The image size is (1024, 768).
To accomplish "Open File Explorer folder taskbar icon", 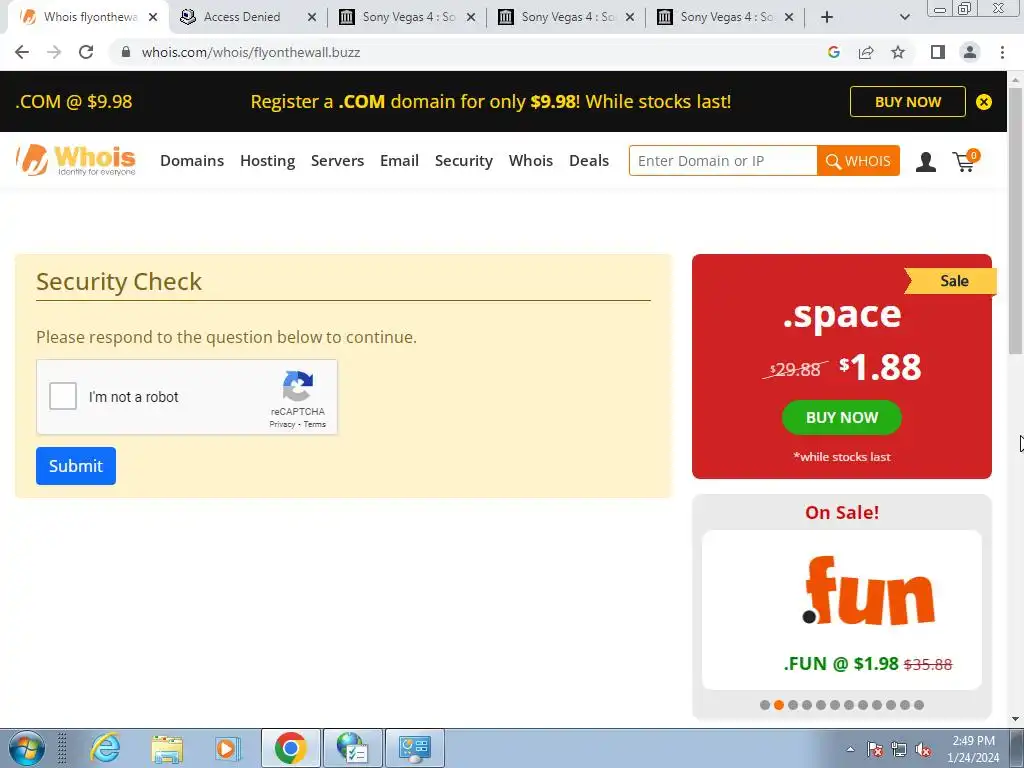I will [167, 748].
